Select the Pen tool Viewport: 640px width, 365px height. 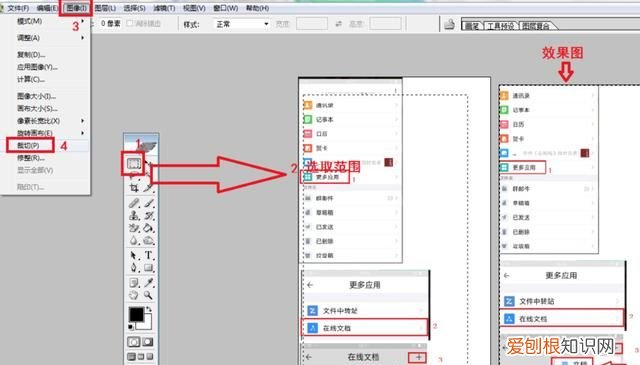tap(134, 268)
